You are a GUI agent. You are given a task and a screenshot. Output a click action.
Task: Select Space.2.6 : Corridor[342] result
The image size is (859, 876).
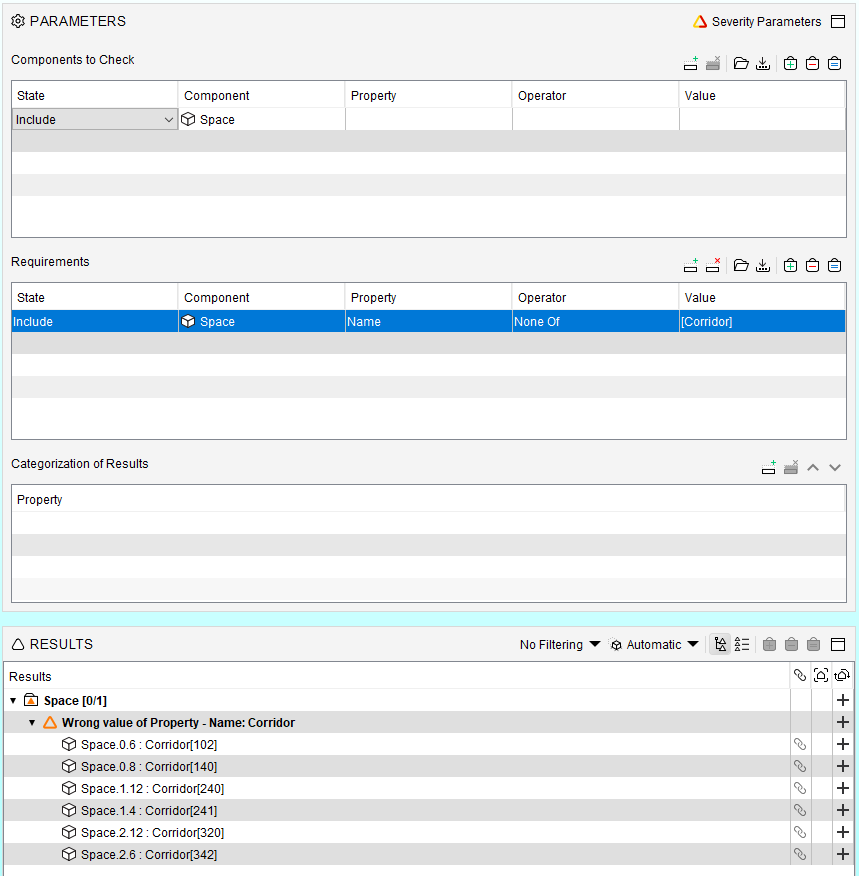[x=149, y=854]
